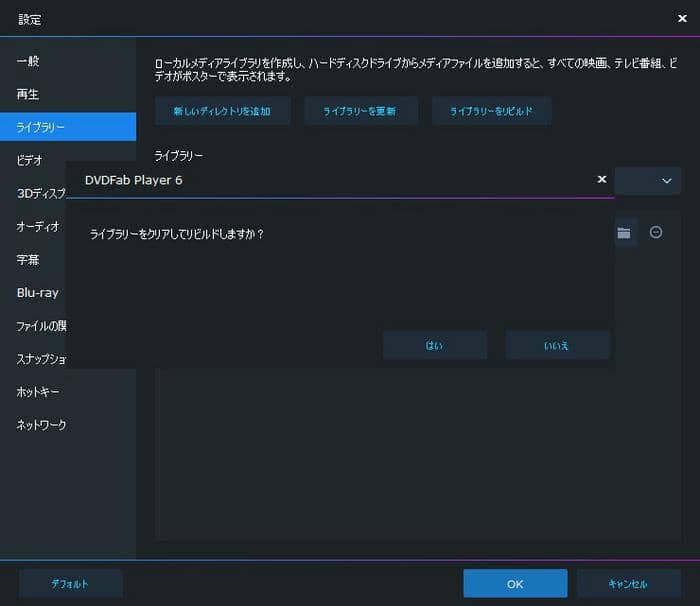700x606 pixels.
Task: Click the ライブラリー section label
Action: click(179, 156)
